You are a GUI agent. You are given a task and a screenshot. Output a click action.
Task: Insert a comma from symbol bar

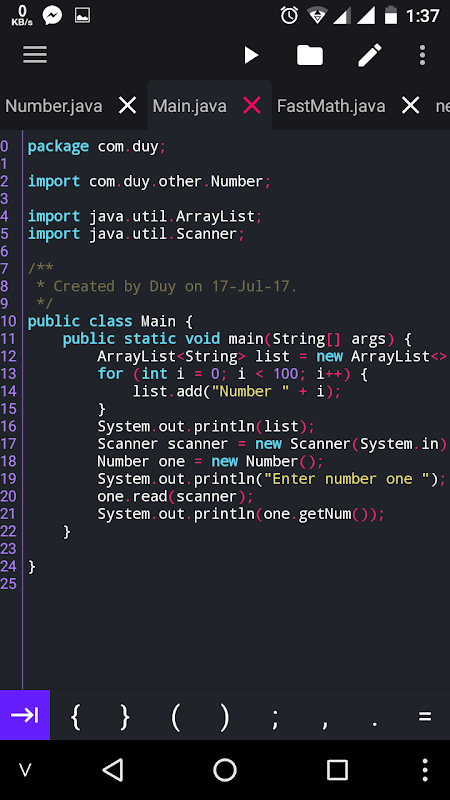pos(324,723)
